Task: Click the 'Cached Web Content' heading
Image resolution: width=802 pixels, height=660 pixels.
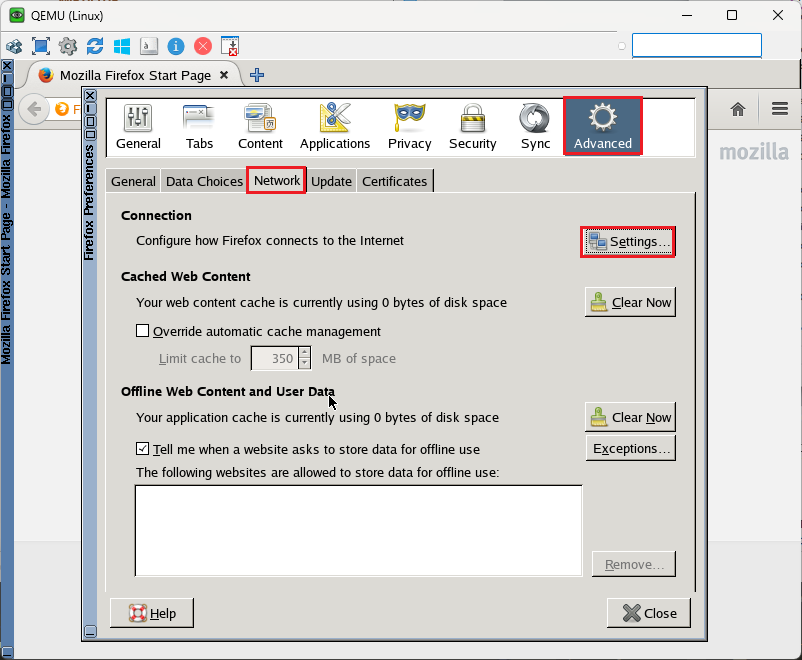Action: point(186,276)
